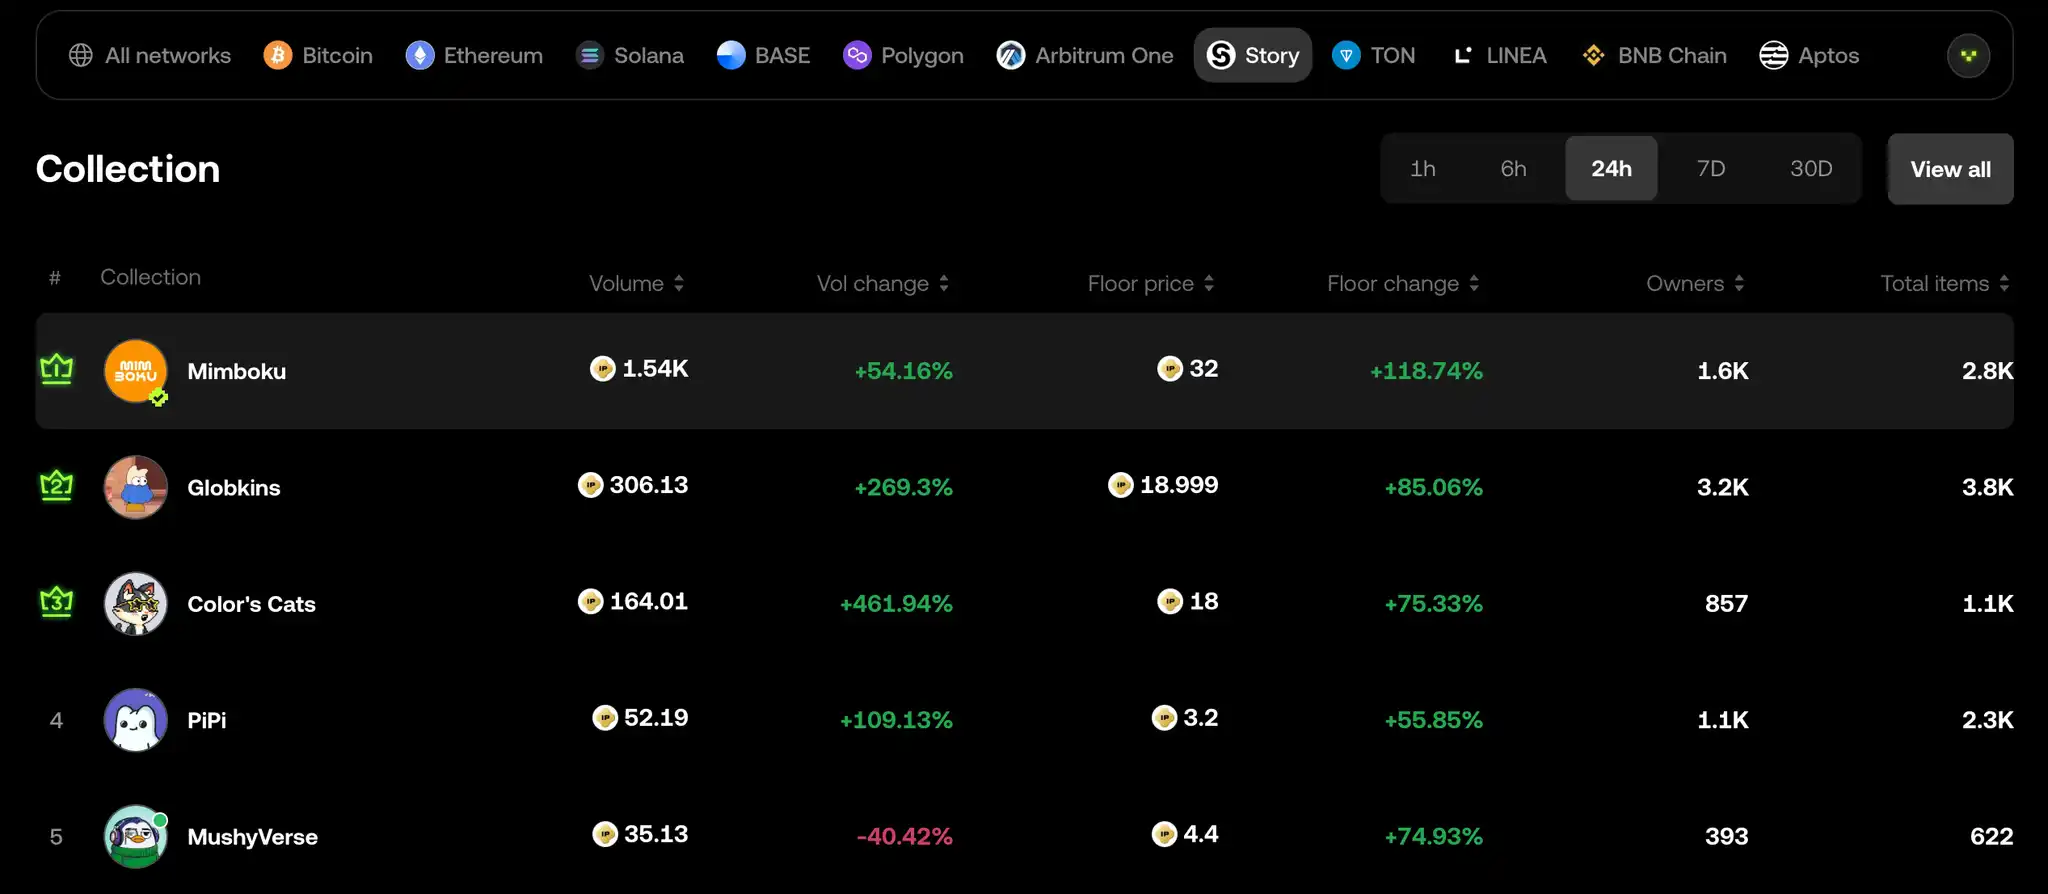This screenshot has height=894, width=2048.
Task: Open the green avatar icon at top right
Action: coord(1968,55)
